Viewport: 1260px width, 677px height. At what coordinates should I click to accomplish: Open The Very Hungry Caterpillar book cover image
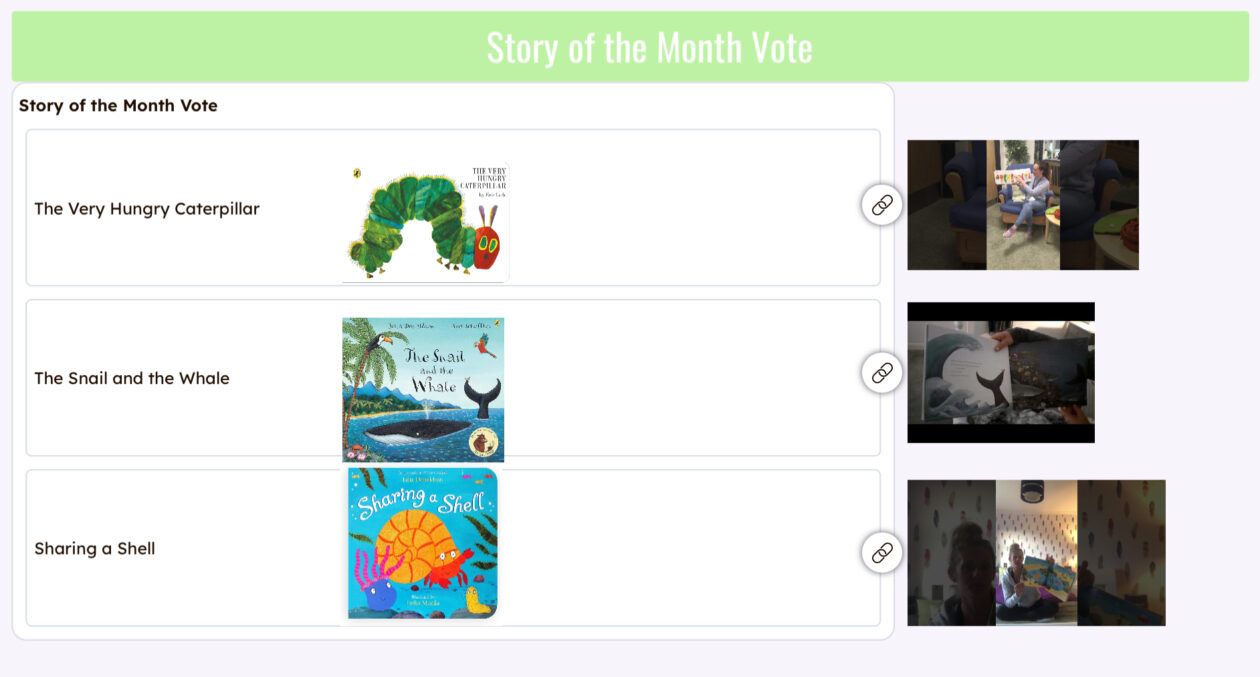(425, 222)
